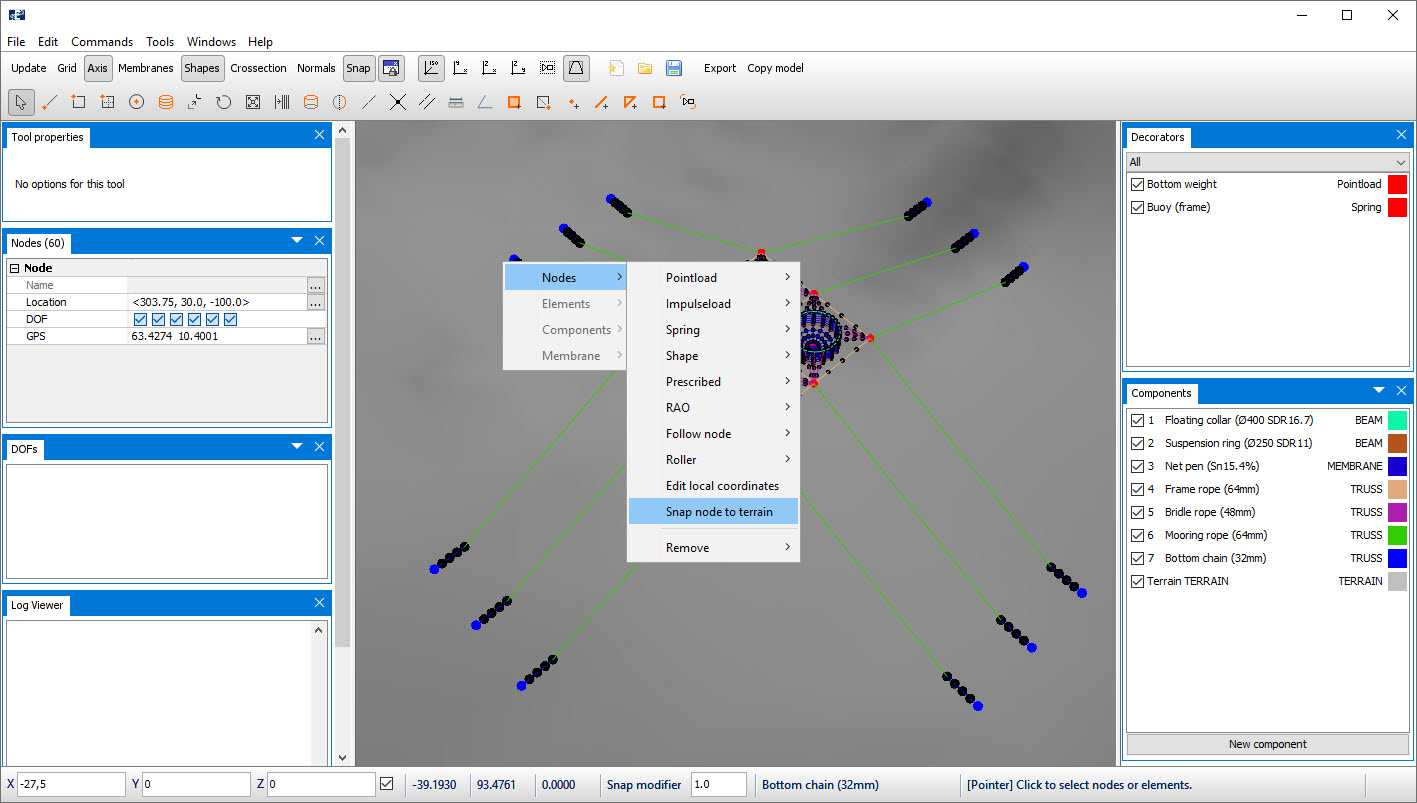Pick the circle with center dot tool

(137, 102)
